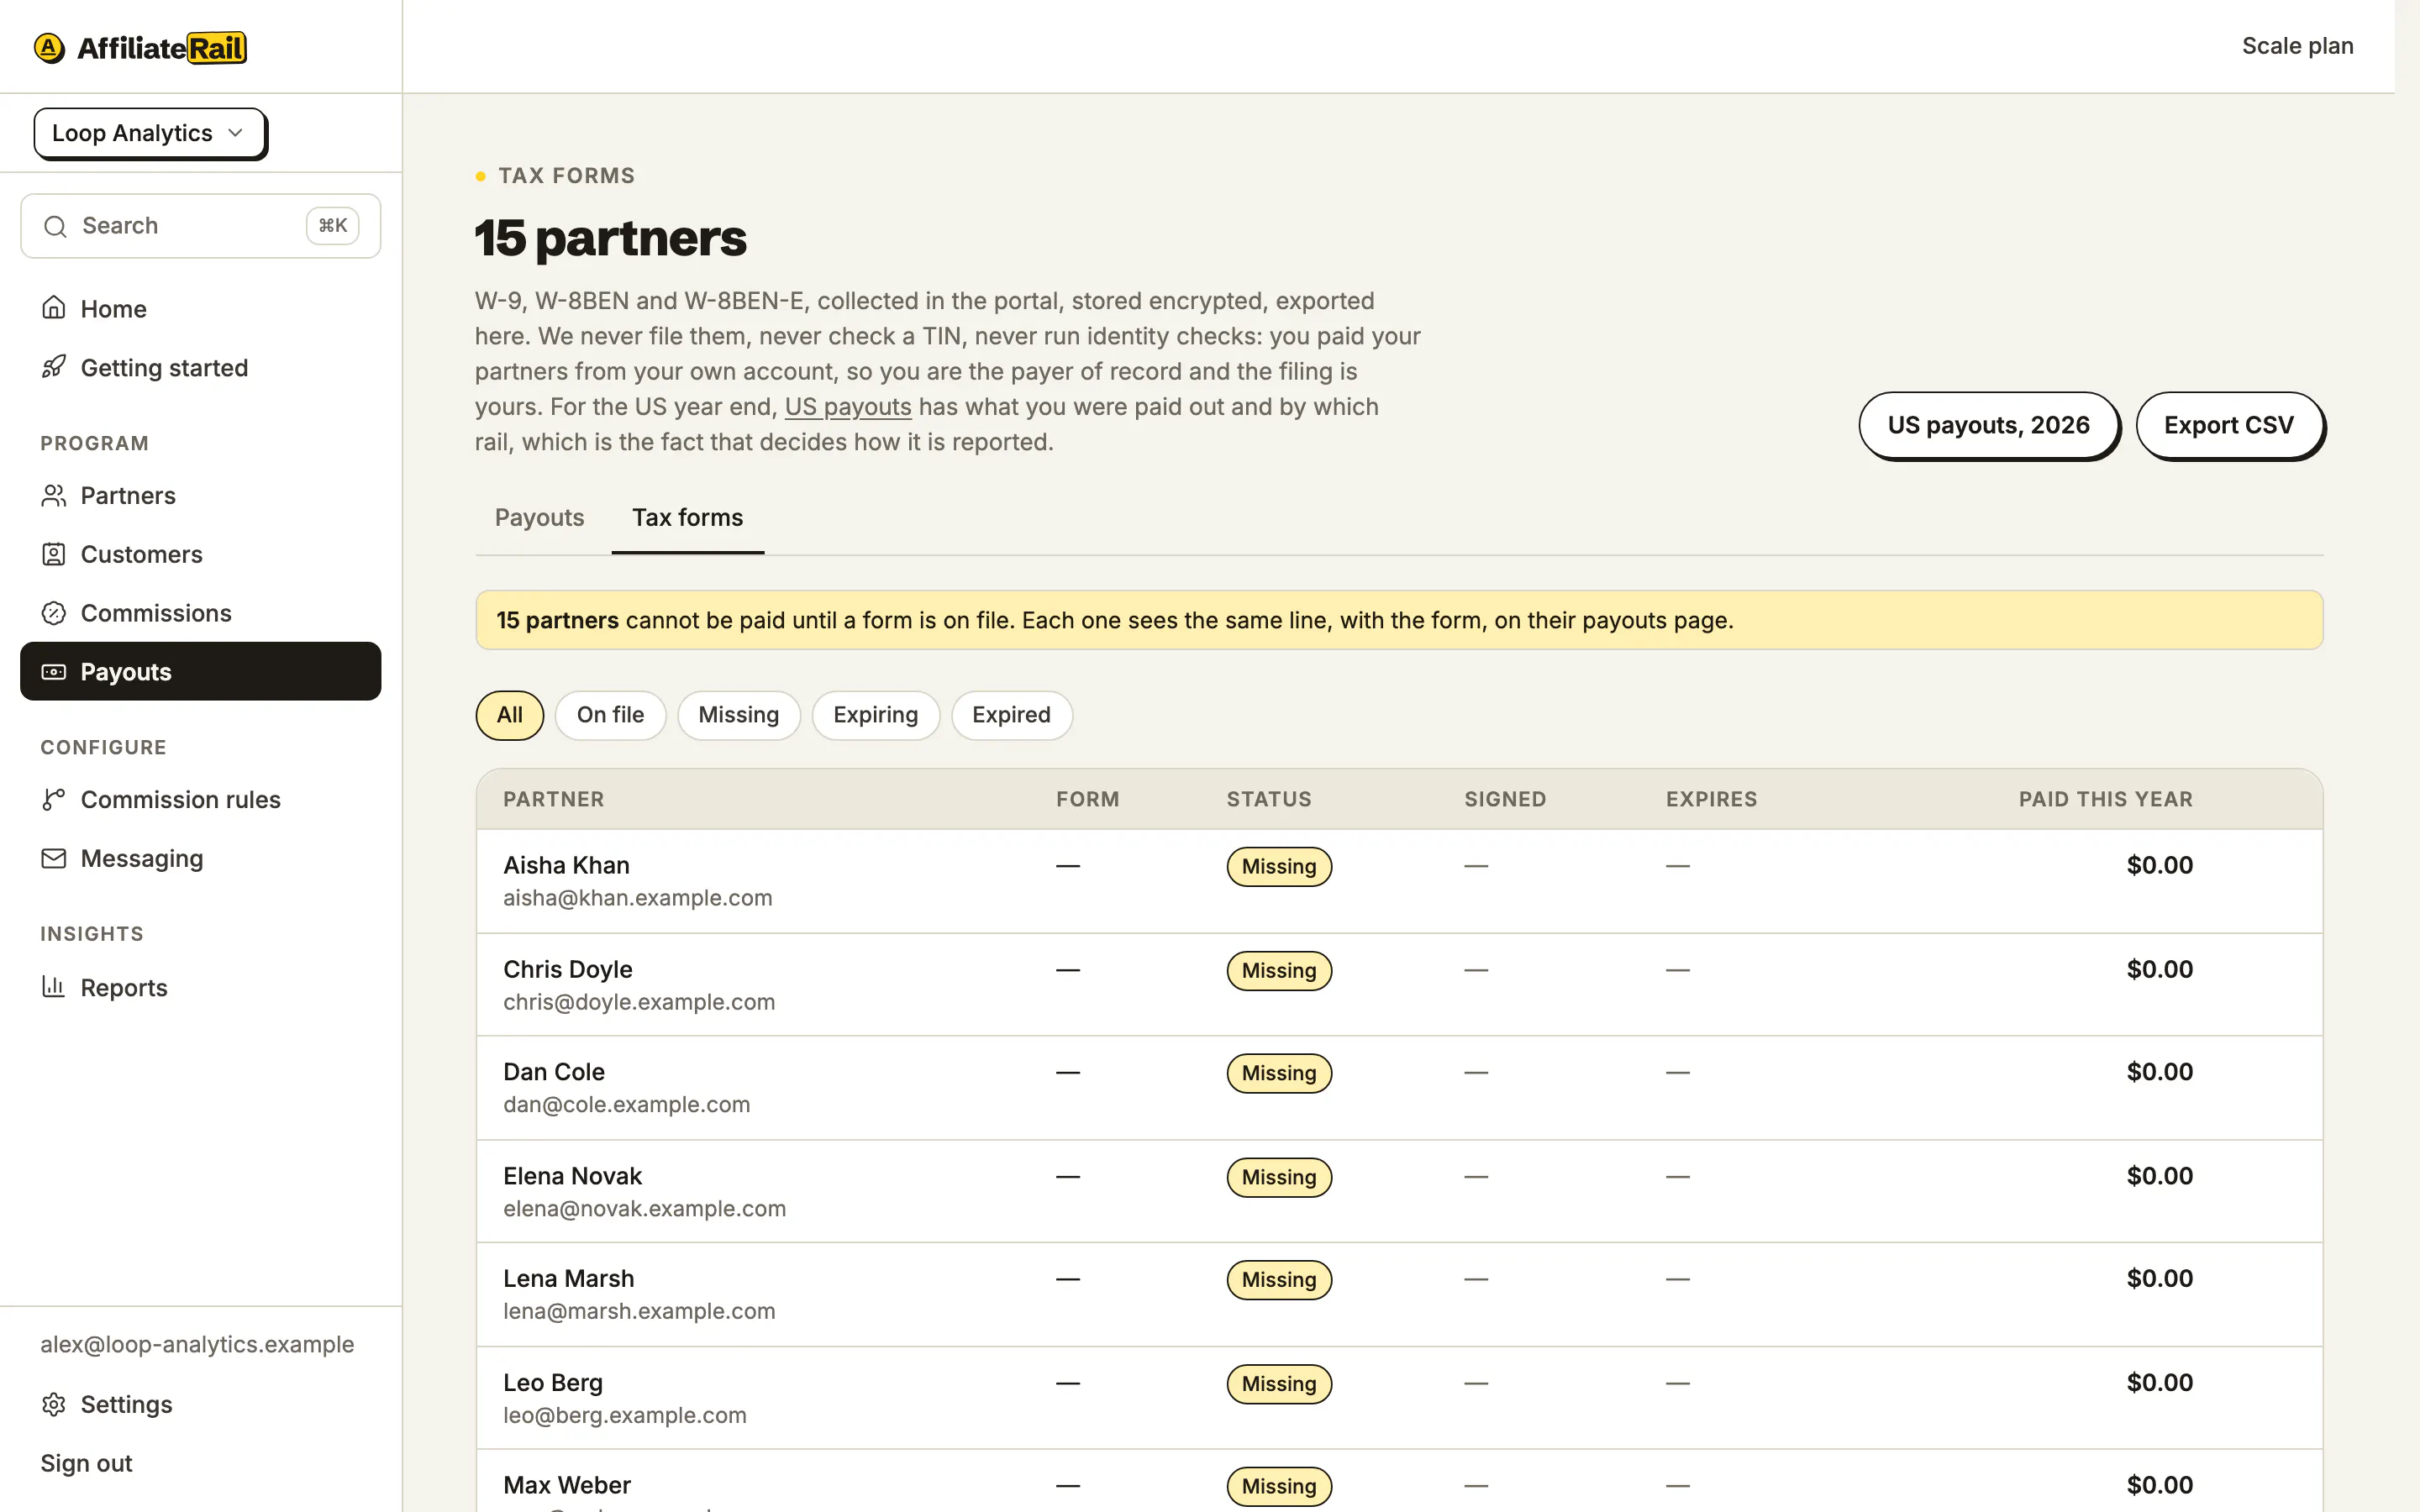Click the Commission rules branch icon

54,799
